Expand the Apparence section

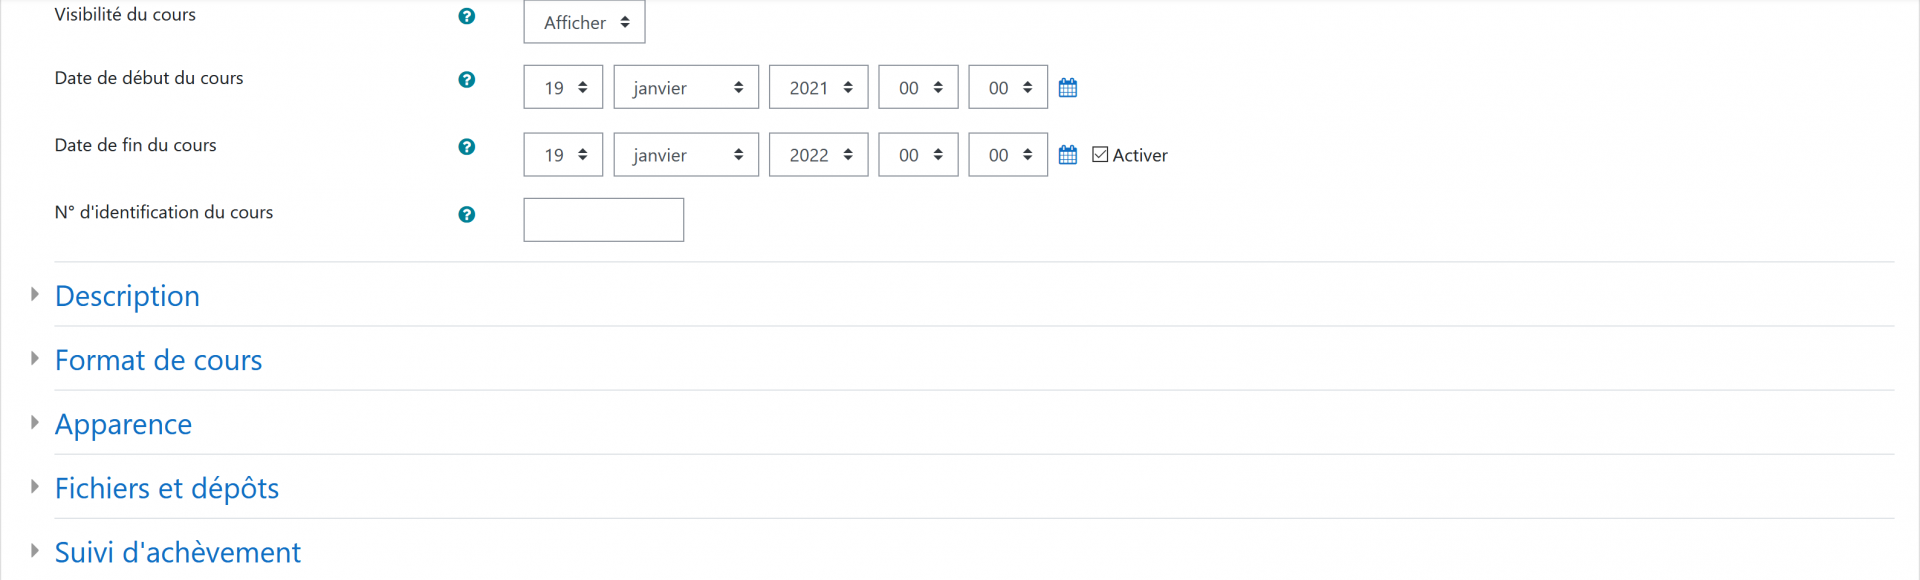pyautogui.click(x=123, y=424)
